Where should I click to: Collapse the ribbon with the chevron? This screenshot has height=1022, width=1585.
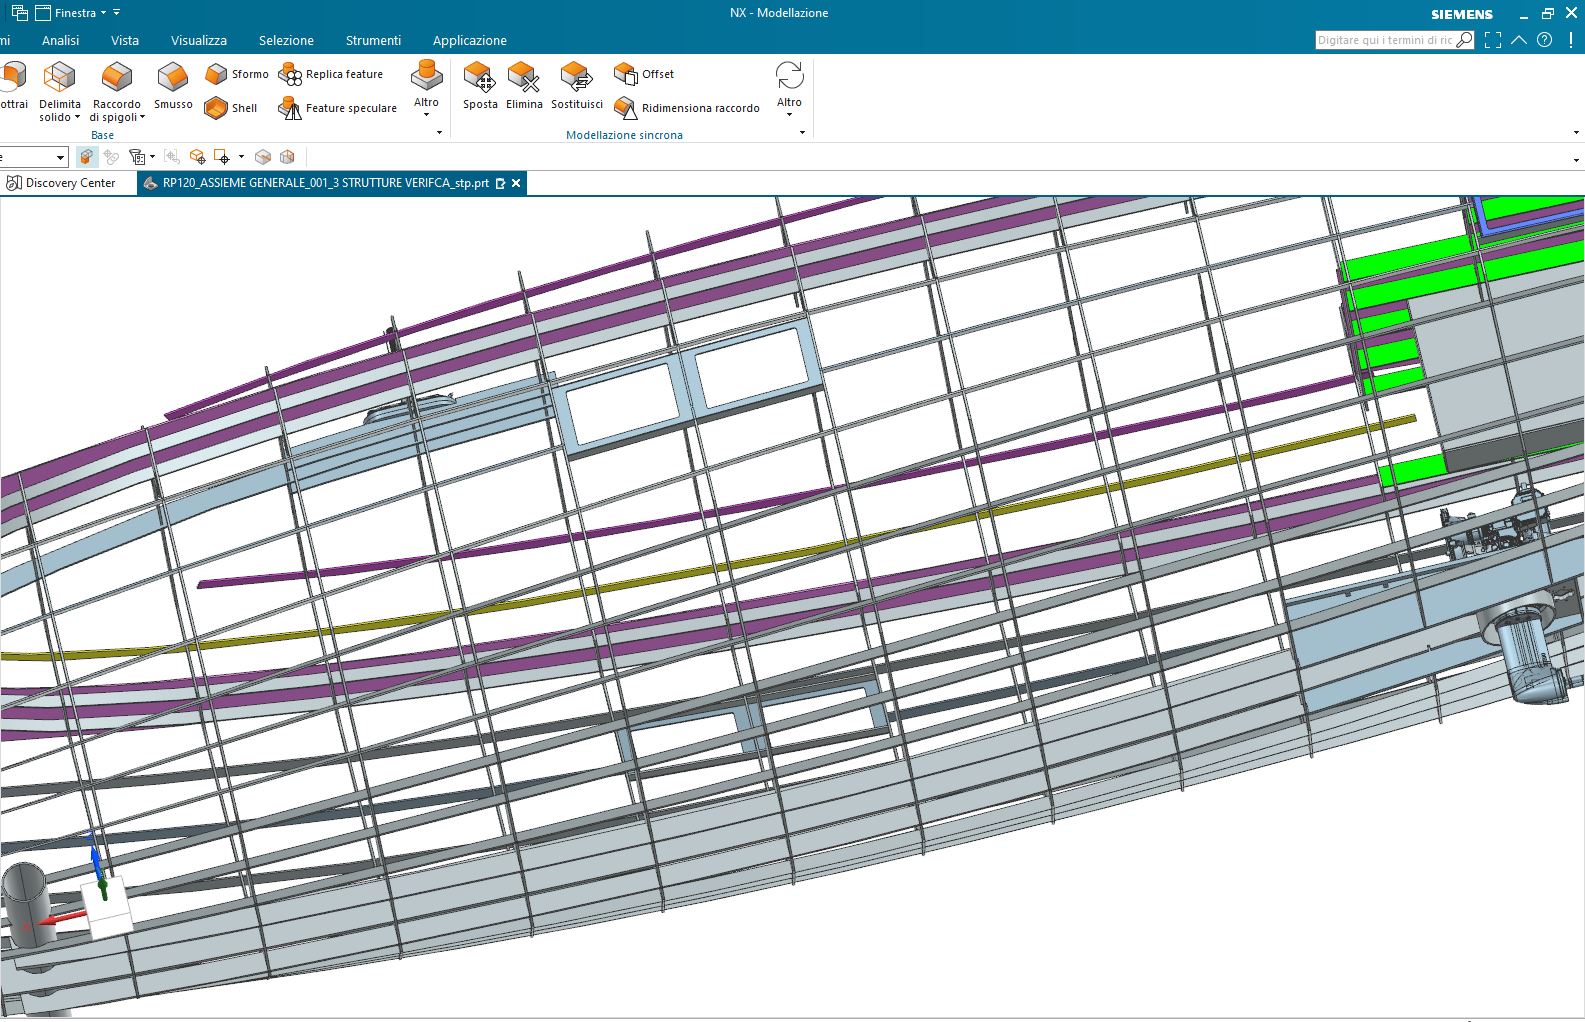(x=1519, y=40)
